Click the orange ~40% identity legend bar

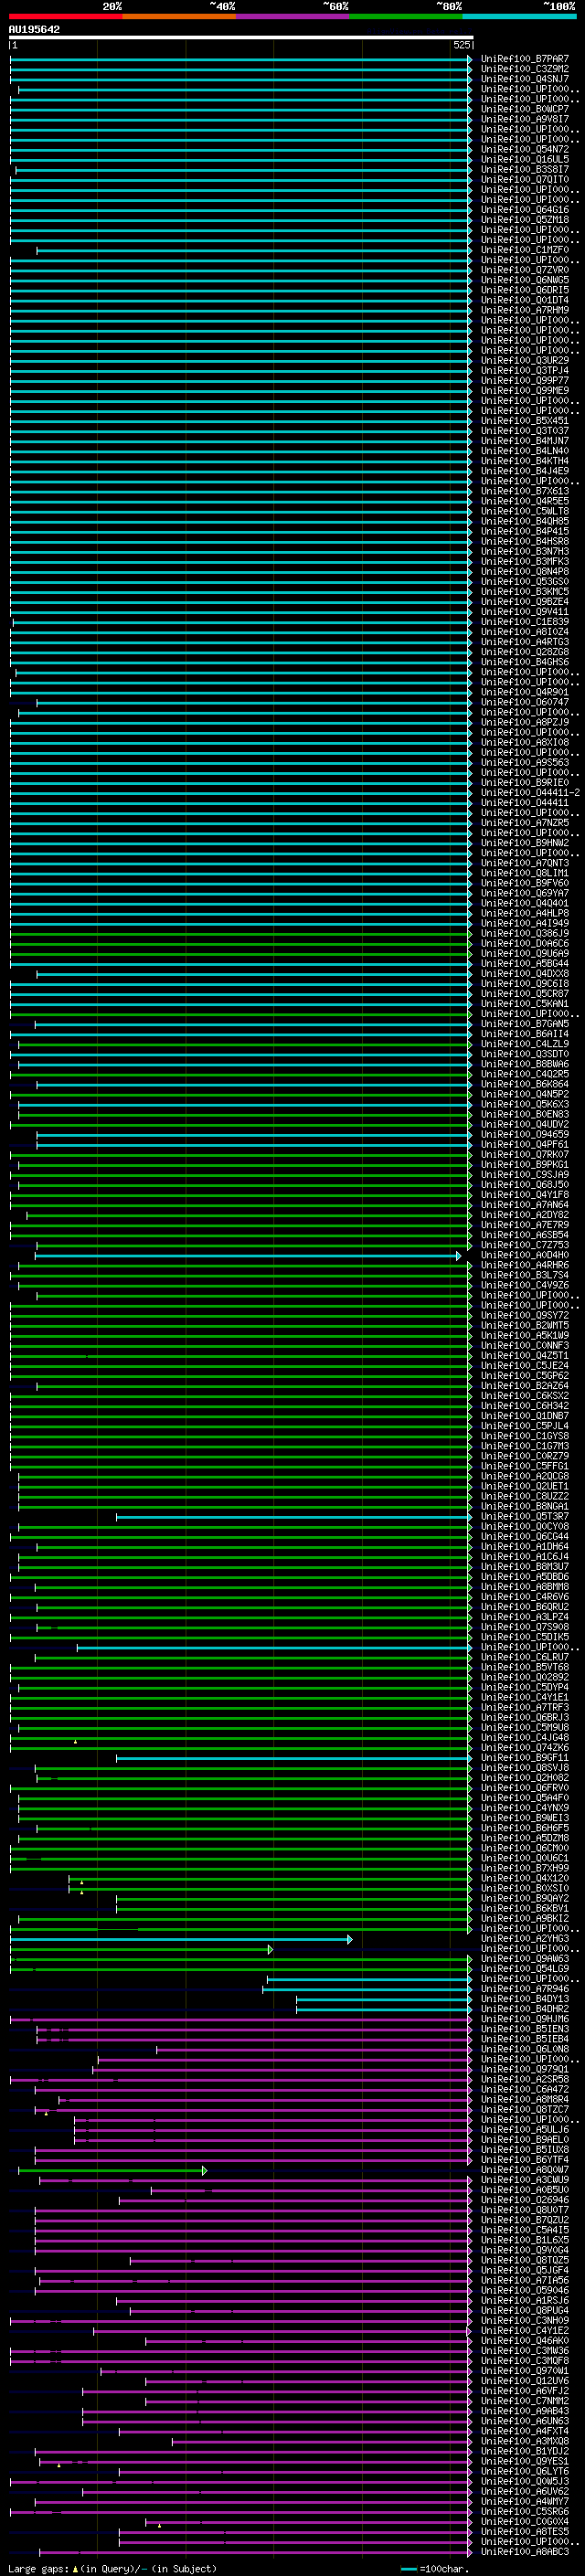179,16
